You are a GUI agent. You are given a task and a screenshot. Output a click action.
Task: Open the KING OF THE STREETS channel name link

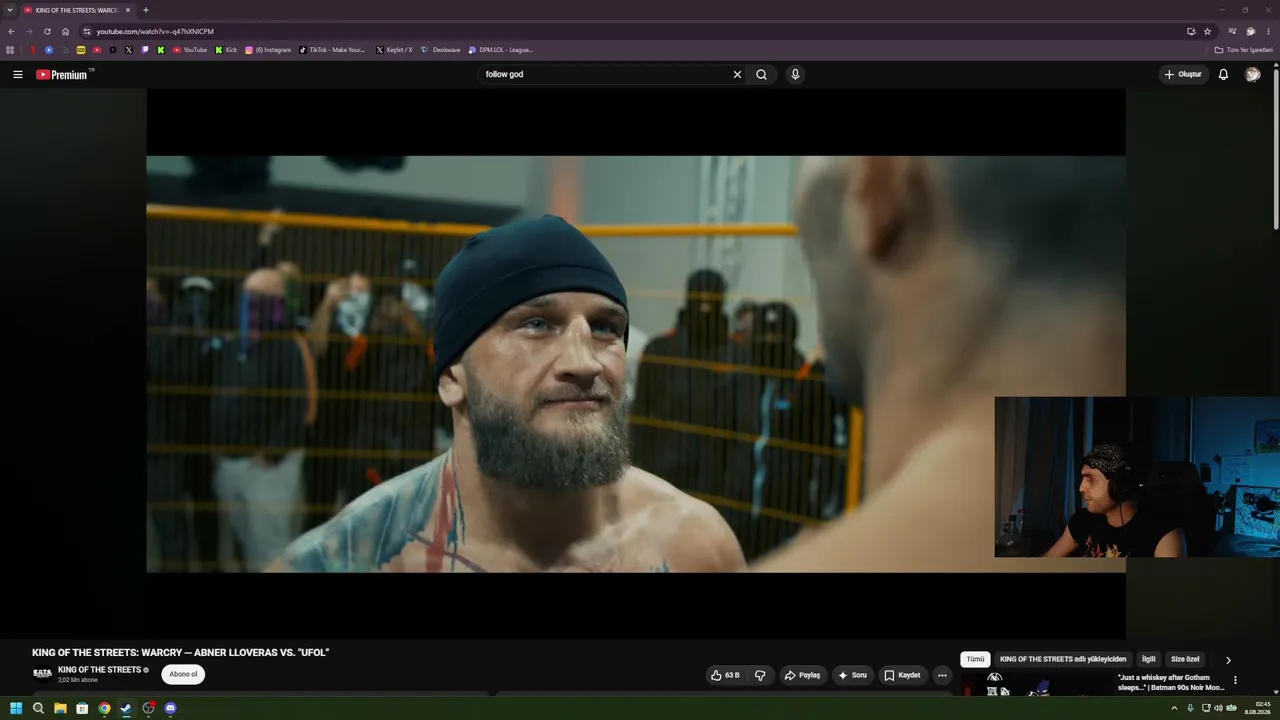[x=100, y=670]
